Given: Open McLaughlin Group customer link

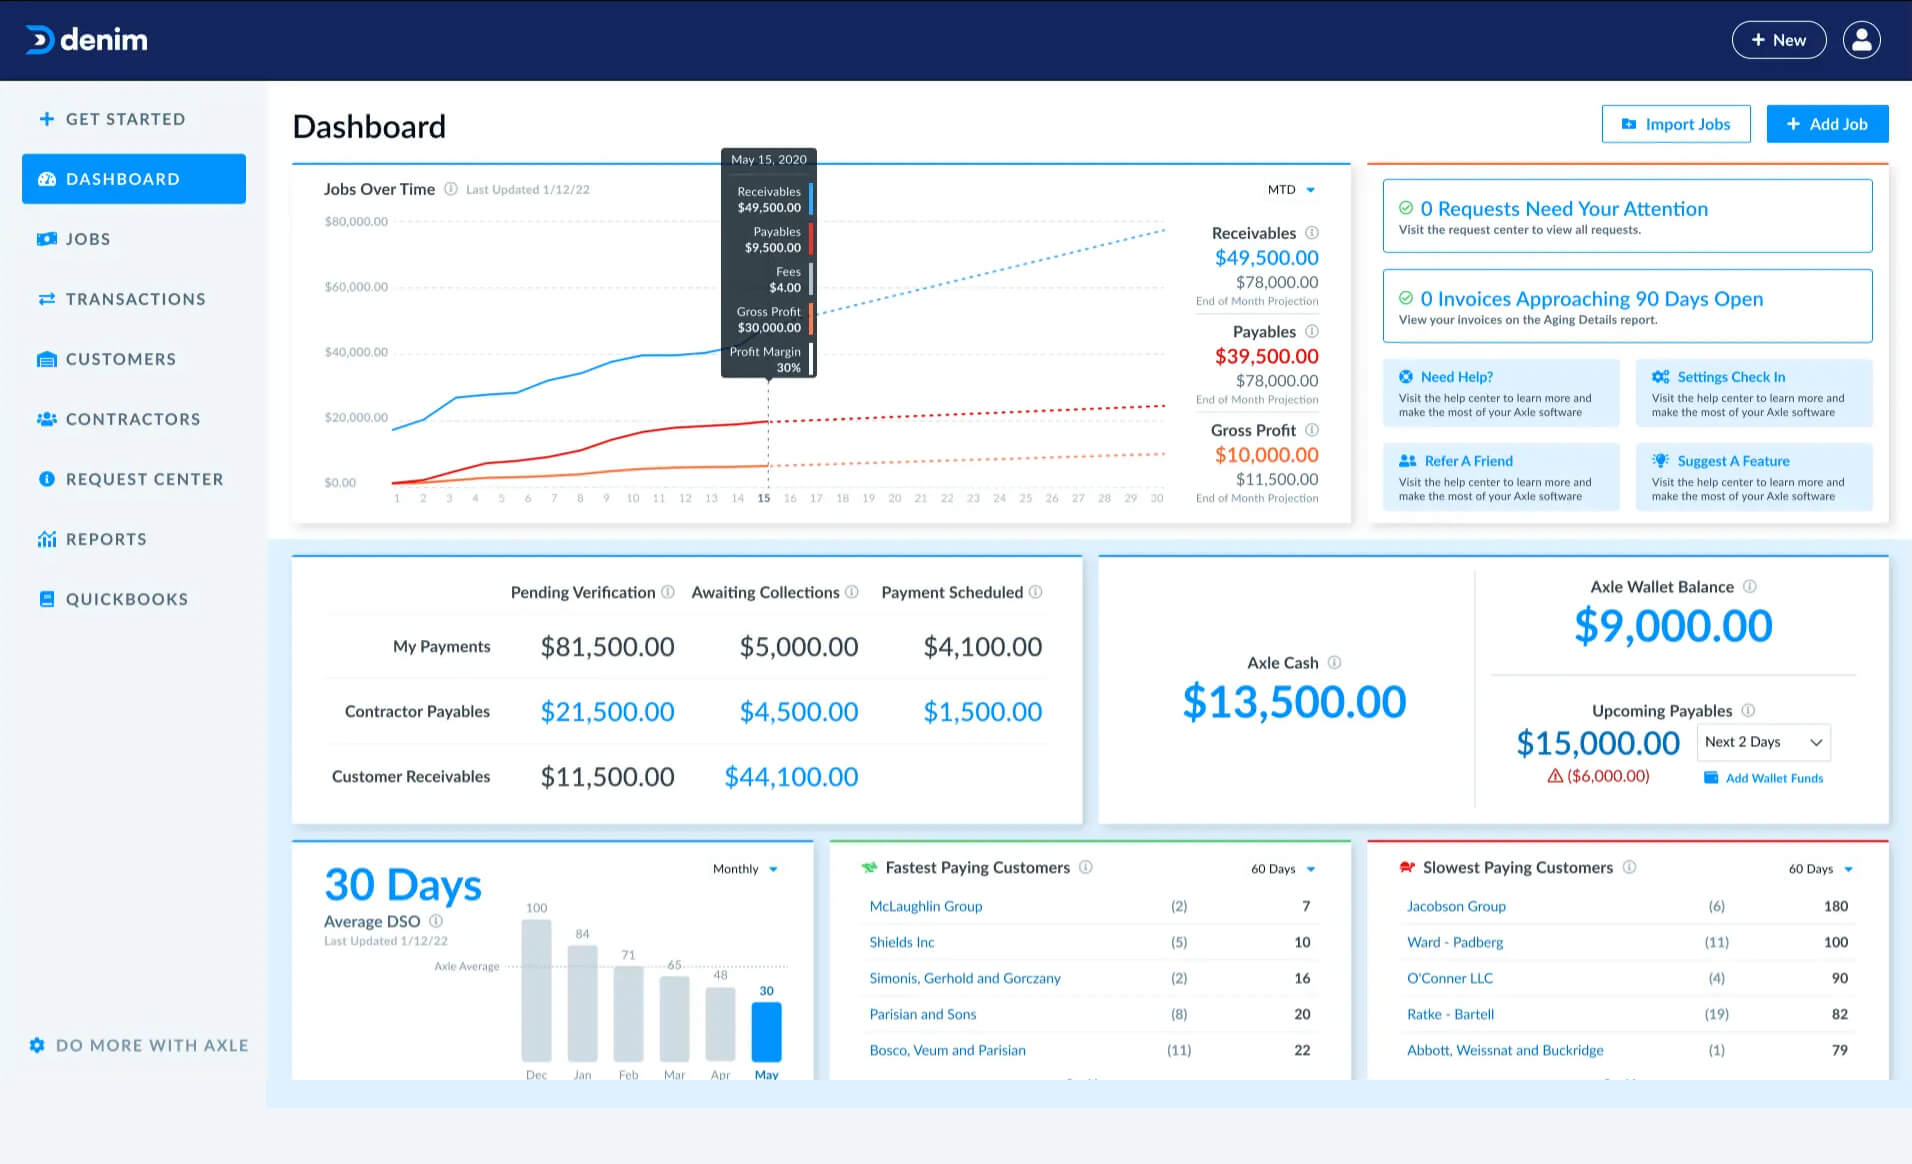Looking at the screenshot, I should click(x=926, y=906).
